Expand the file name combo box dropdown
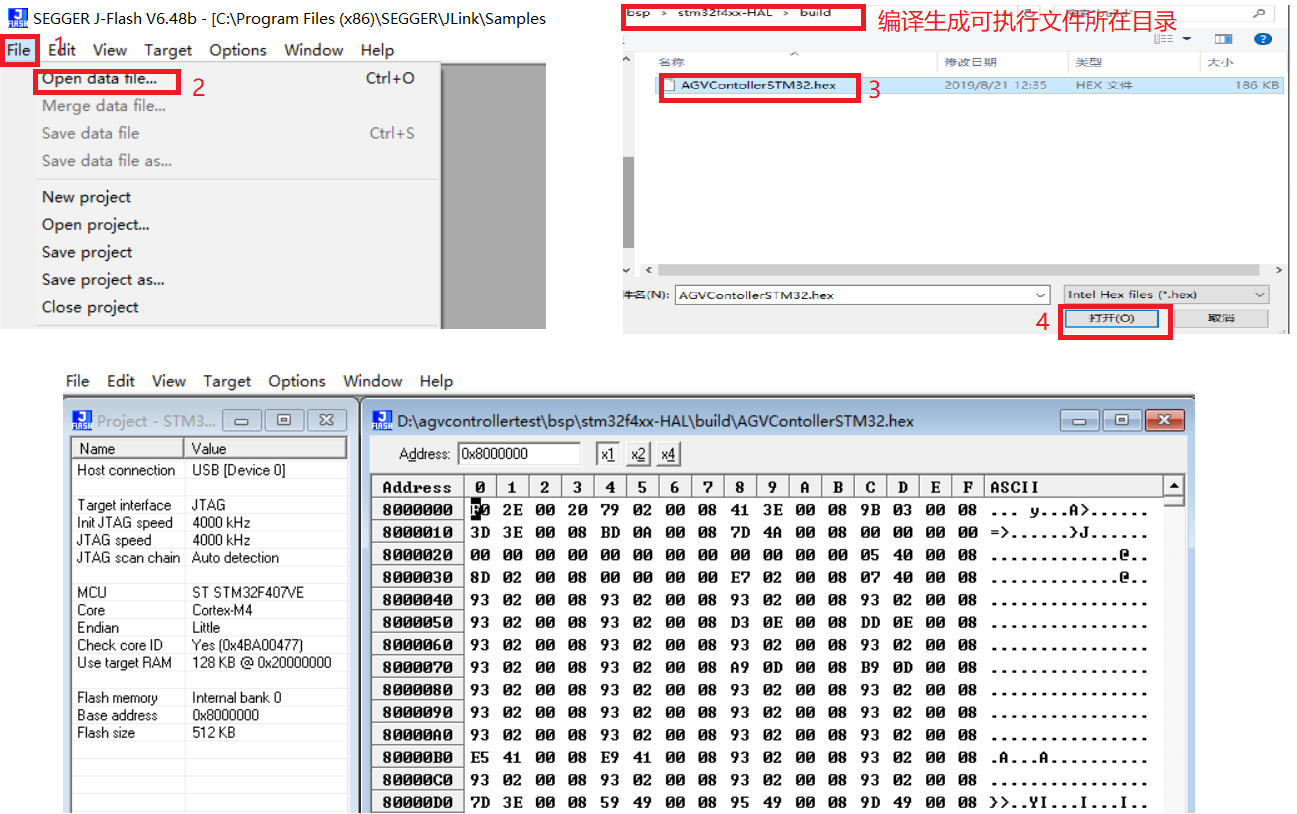The image size is (1297, 814). pyautogui.click(x=1041, y=295)
